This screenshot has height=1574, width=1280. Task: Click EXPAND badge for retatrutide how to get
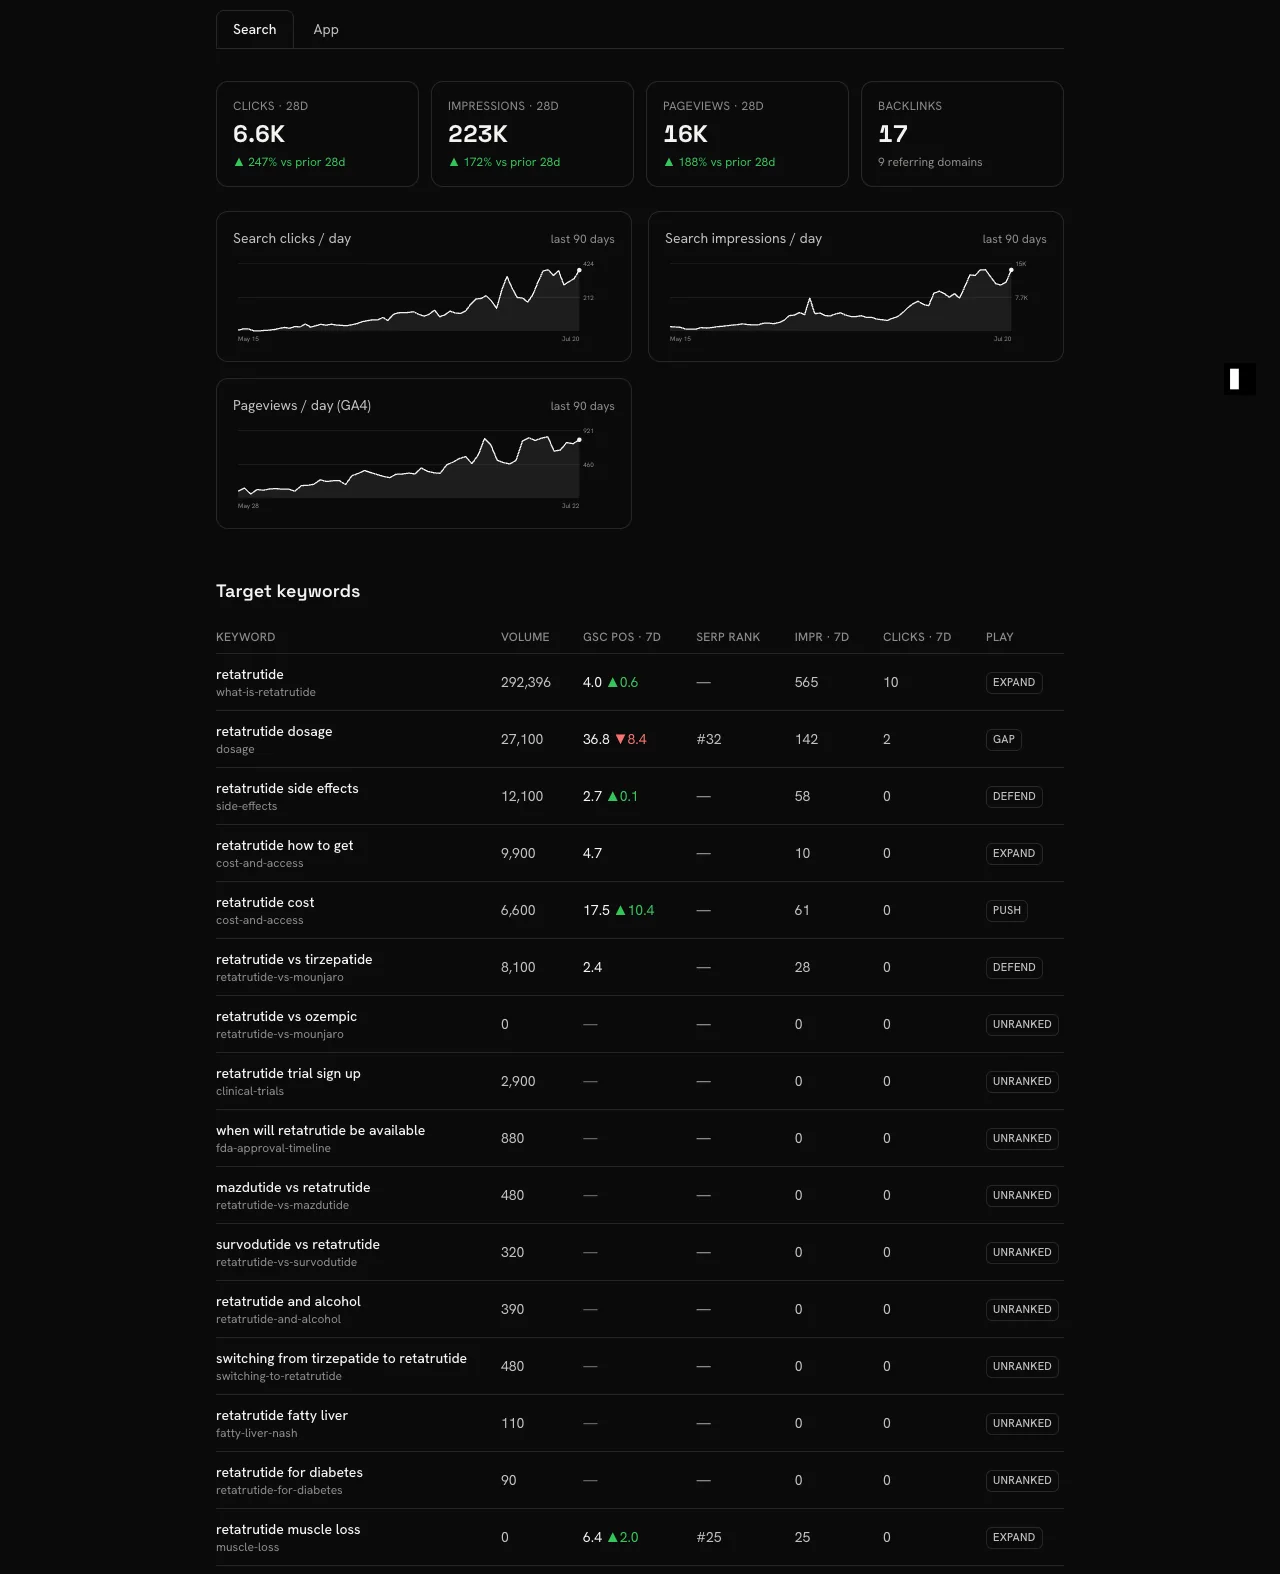tap(1014, 854)
